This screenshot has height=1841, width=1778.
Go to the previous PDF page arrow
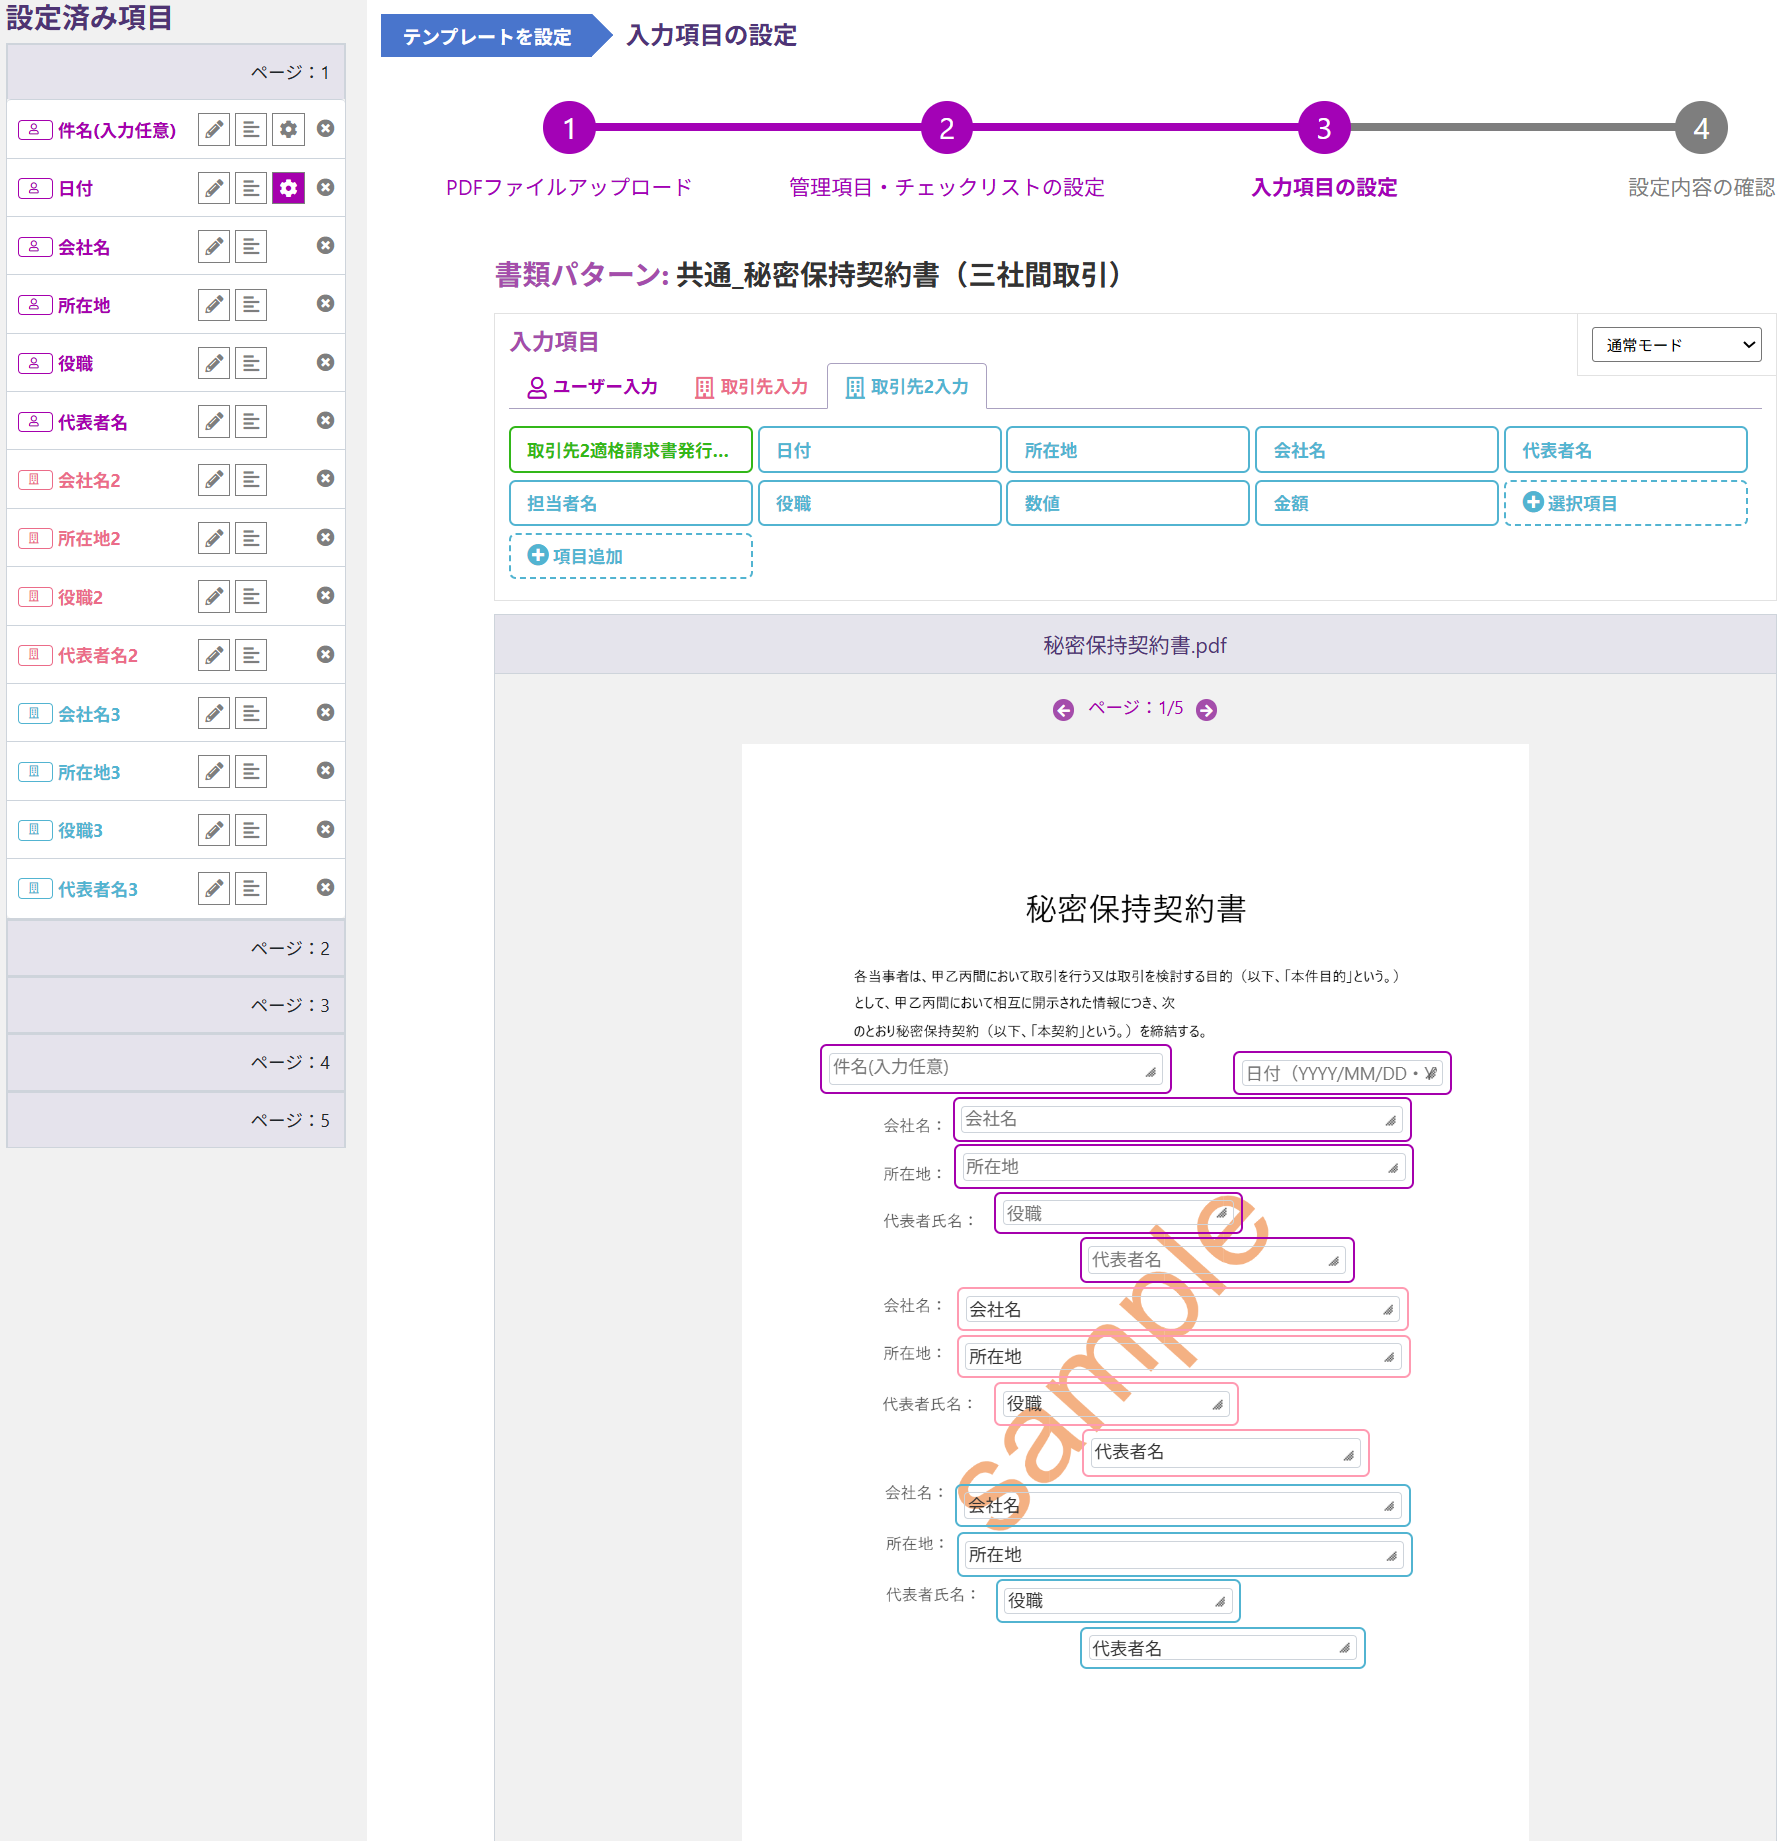pyautogui.click(x=1064, y=709)
